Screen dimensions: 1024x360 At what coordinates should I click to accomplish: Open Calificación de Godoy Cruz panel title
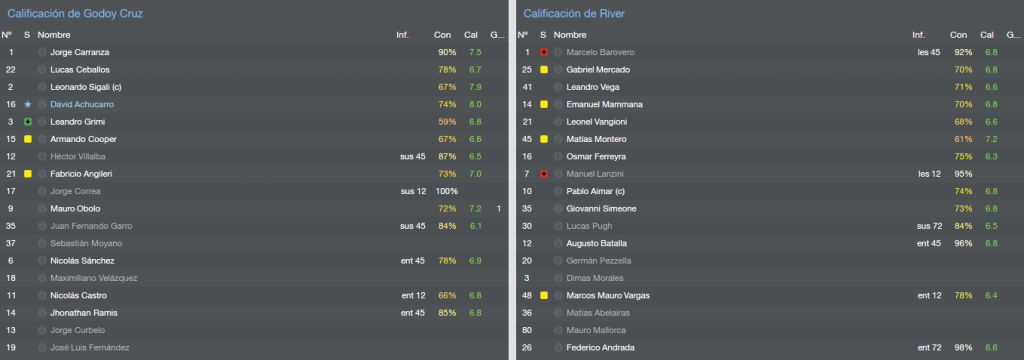(x=75, y=13)
